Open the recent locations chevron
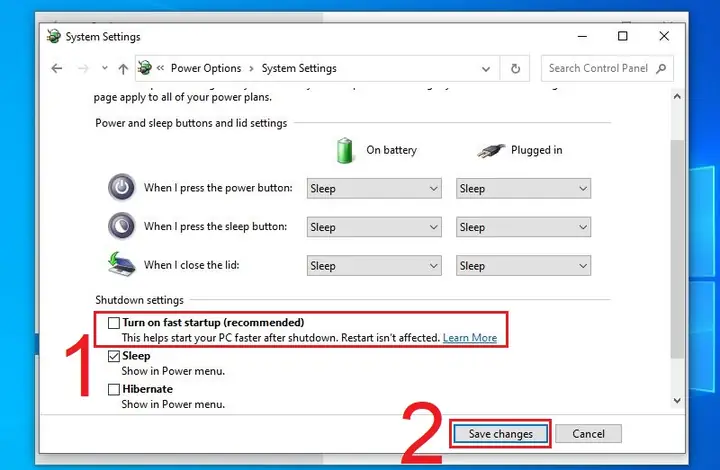 (105, 68)
